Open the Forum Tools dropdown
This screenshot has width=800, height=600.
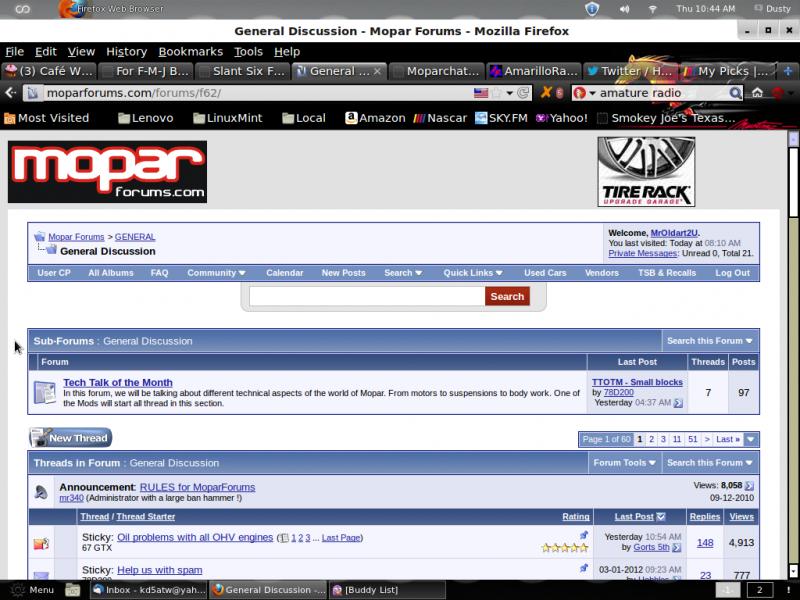coord(625,463)
